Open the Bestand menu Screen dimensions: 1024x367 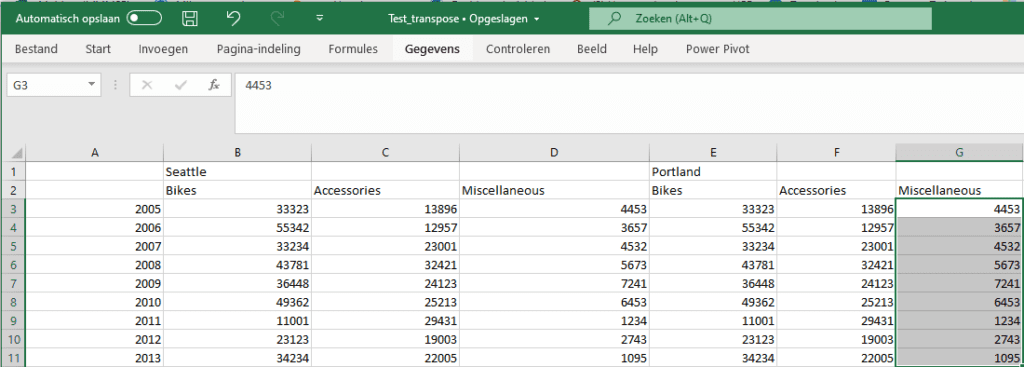[x=36, y=49]
